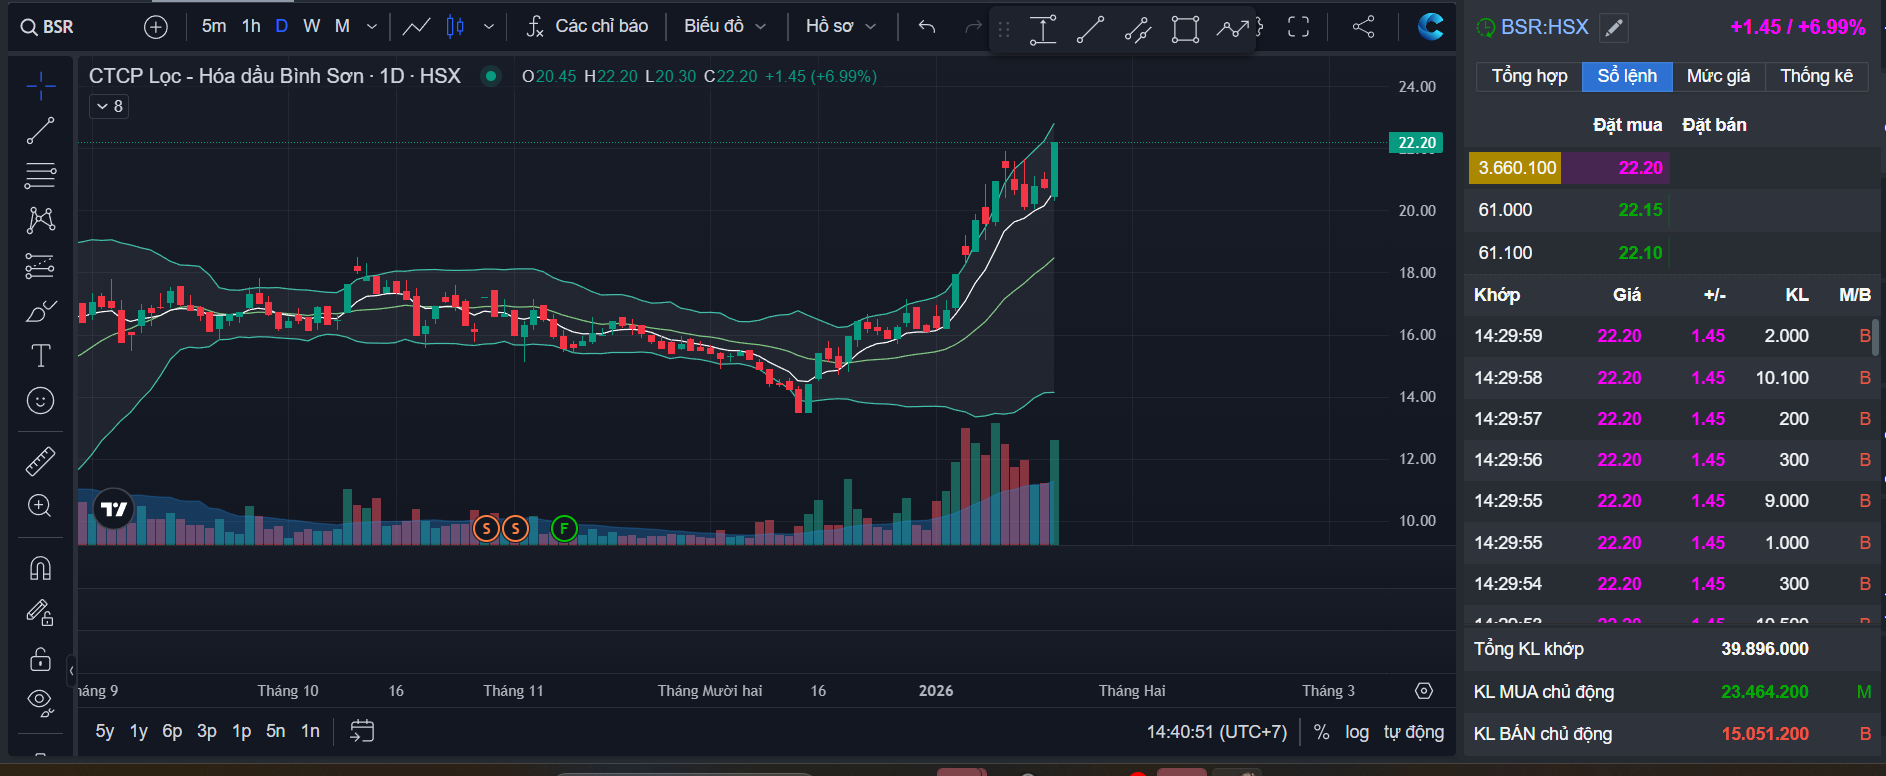
Task: Select the brush drawing tool
Action: pos(40,311)
